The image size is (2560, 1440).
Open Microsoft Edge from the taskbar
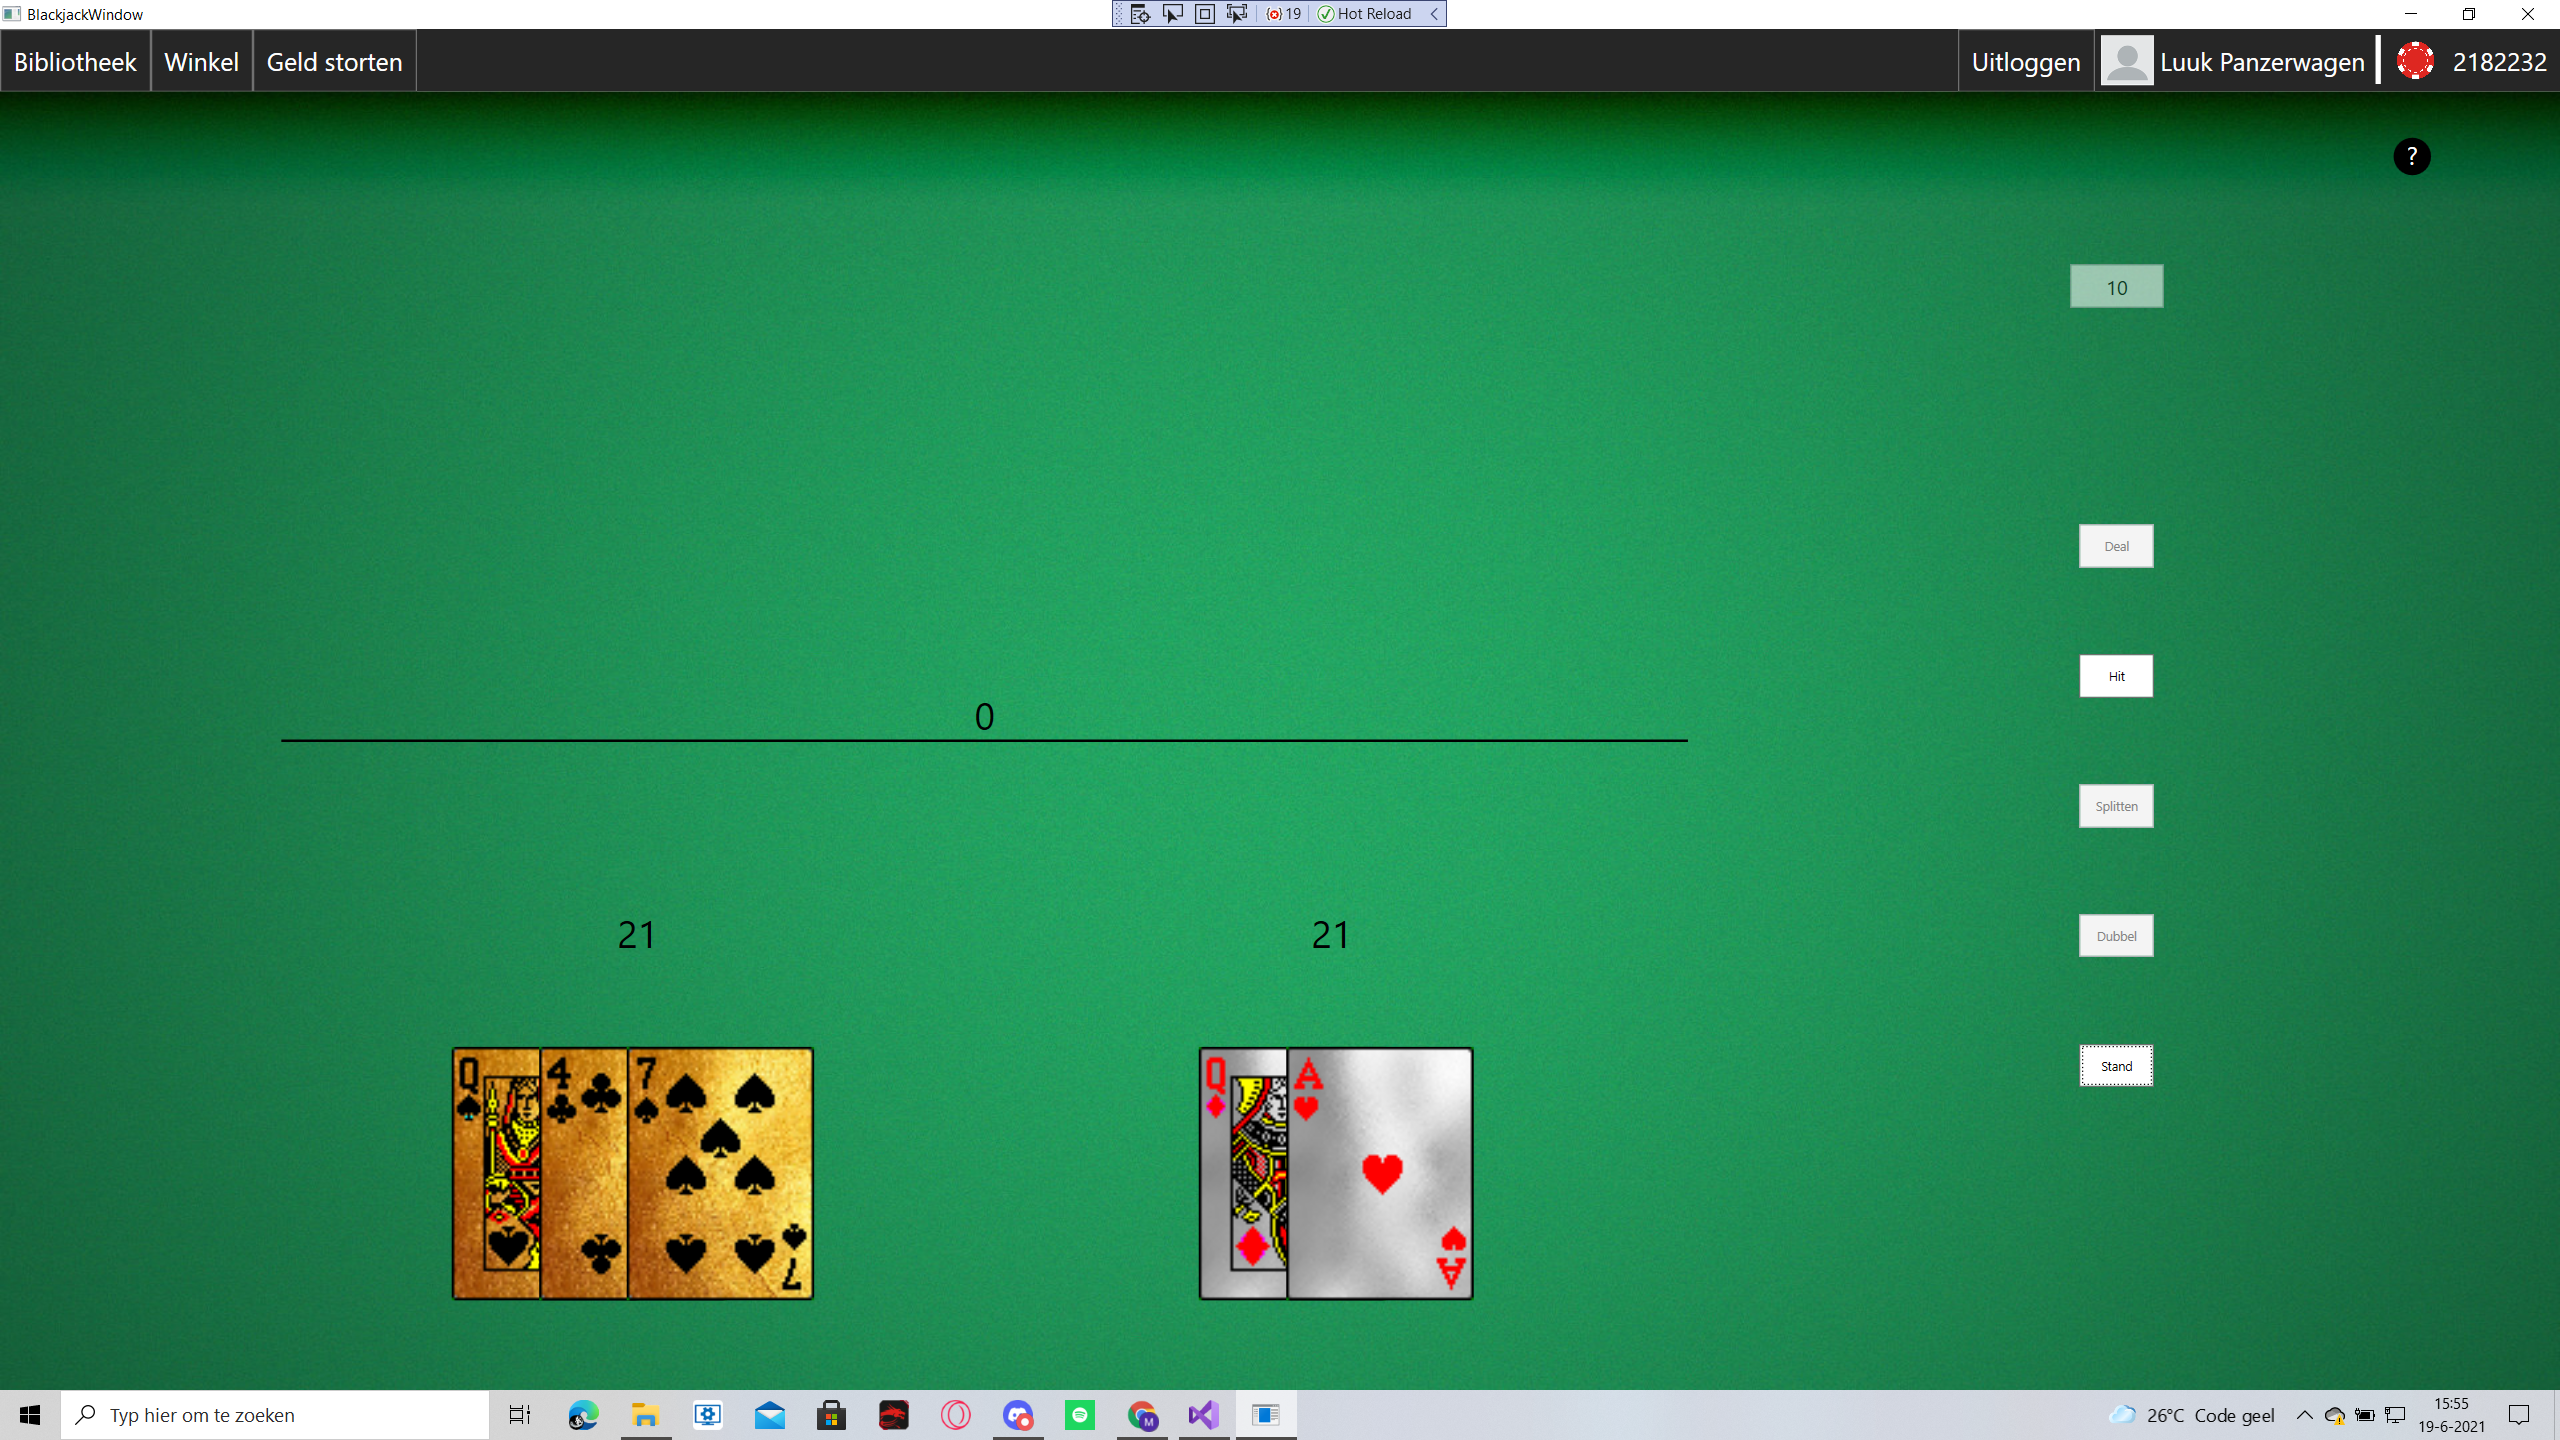pos(583,1414)
